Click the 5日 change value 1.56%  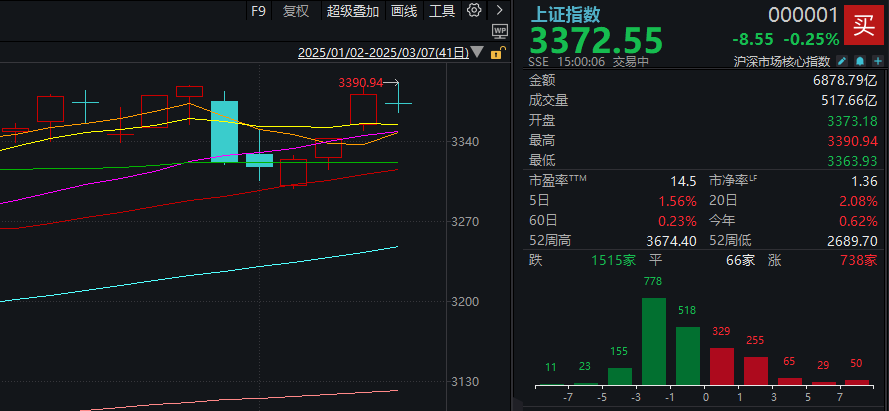[x=678, y=201]
